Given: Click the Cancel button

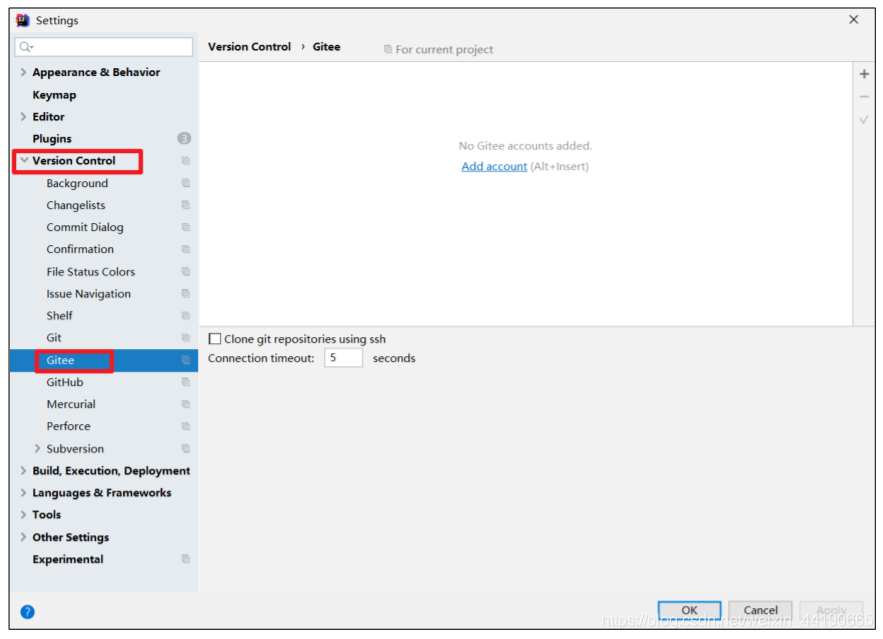Looking at the screenshot, I should 760,610.
